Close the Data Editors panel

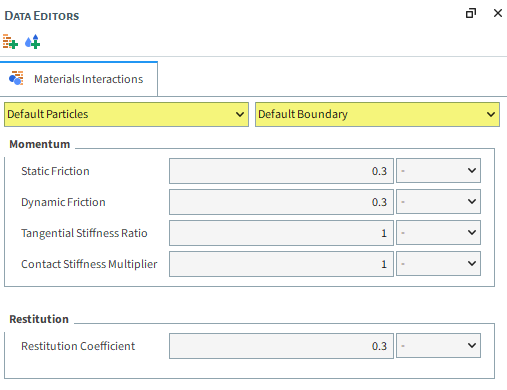[x=498, y=13]
